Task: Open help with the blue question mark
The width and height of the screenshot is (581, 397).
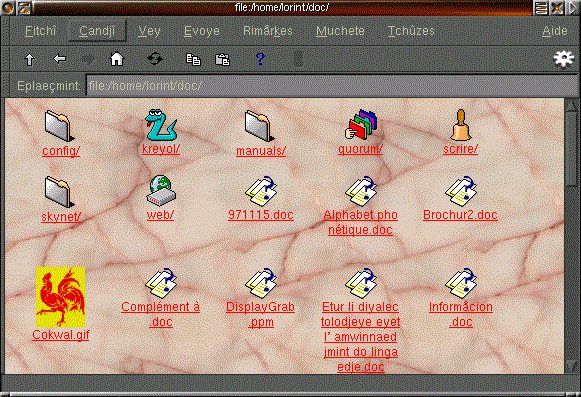Action: [x=260, y=59]
